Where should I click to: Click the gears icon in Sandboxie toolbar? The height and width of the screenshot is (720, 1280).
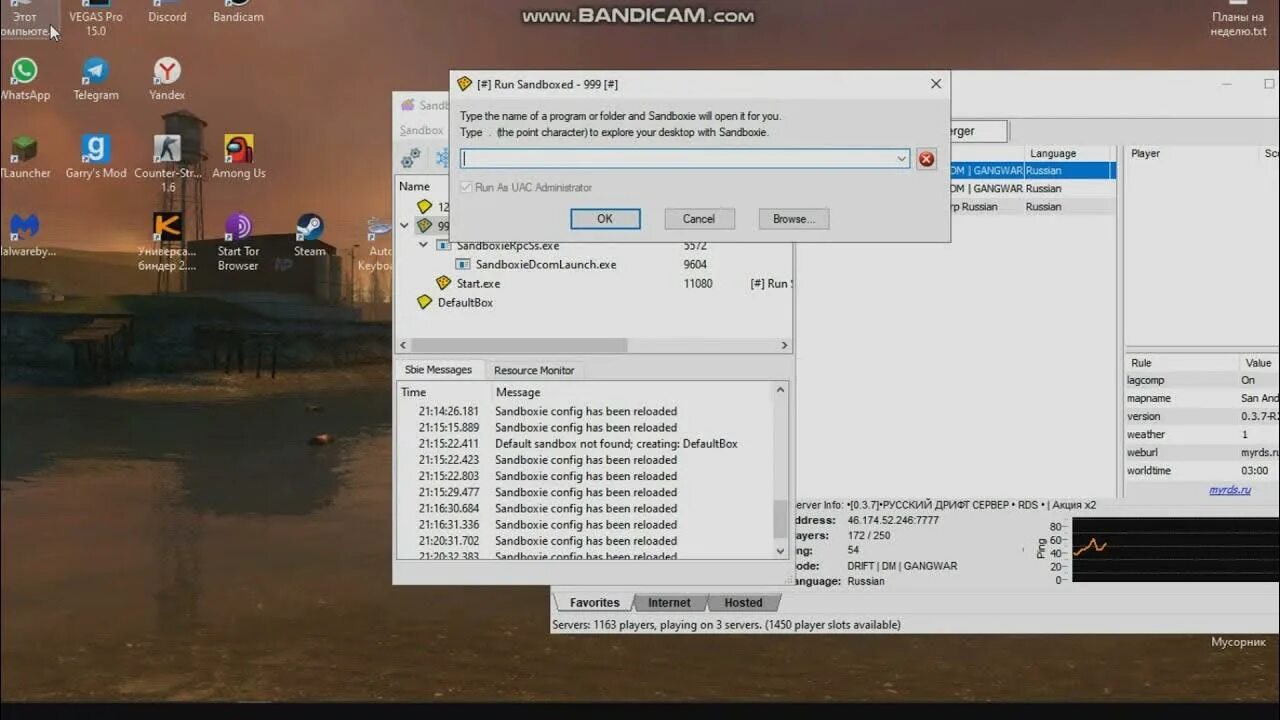coord(410,158)
